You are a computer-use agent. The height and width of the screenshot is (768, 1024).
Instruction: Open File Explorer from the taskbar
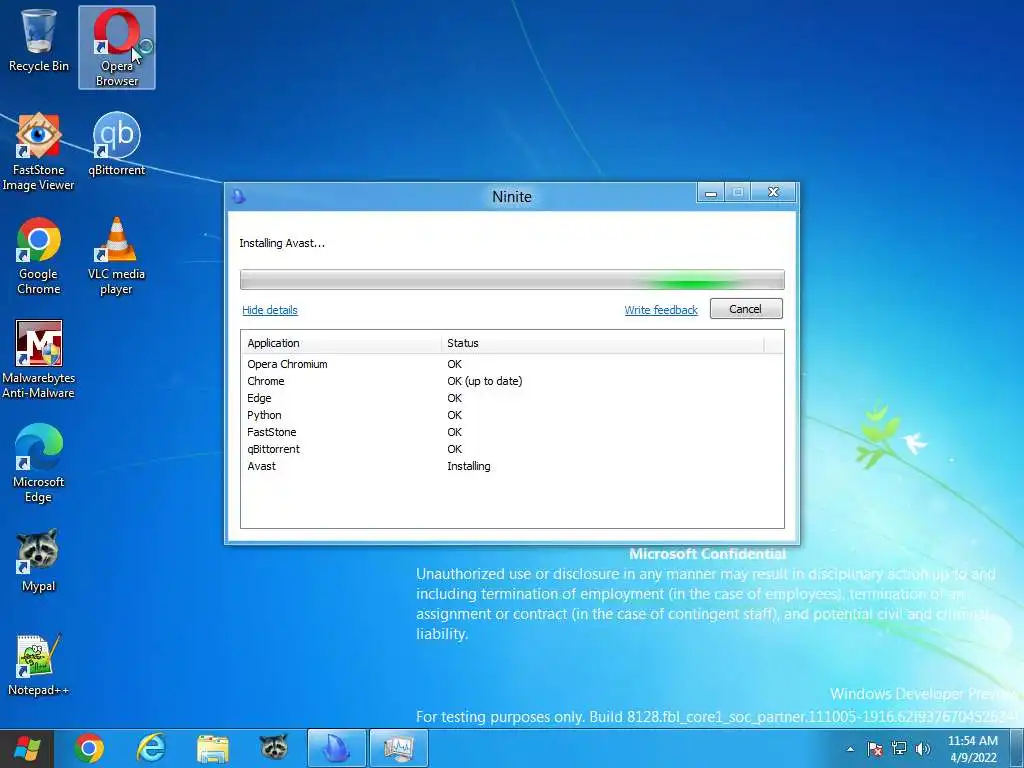point(213,748)
